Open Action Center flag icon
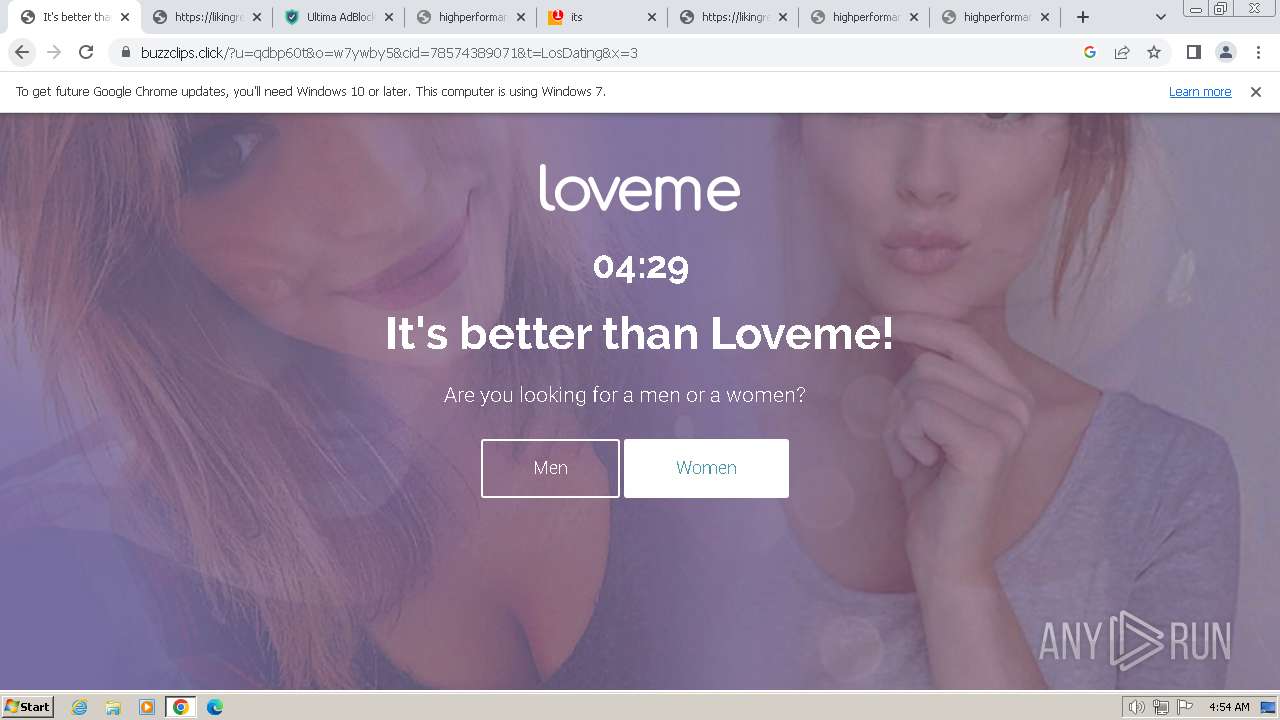 point(1185,707)
